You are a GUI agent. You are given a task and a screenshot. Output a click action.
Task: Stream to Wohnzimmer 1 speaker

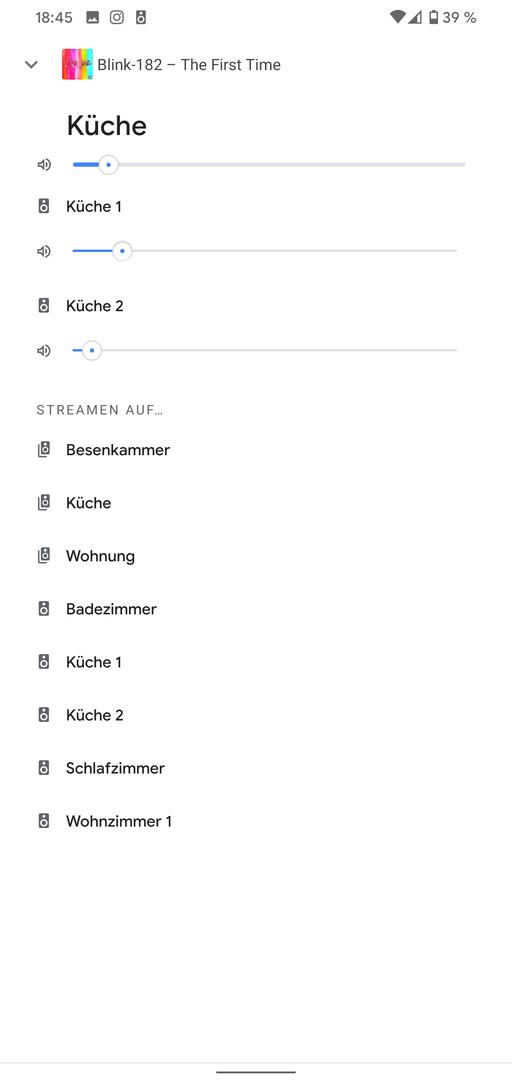click(x=256, y=821)
